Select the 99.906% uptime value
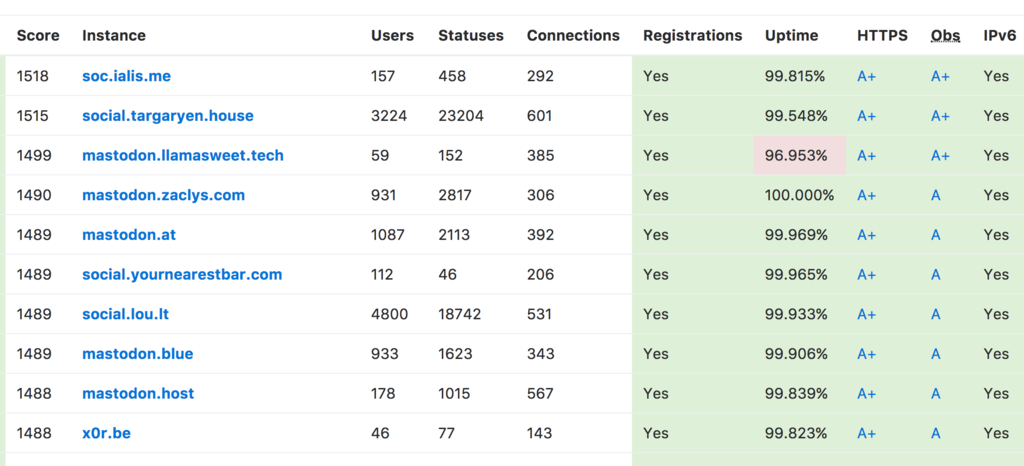 coord(796,354)
